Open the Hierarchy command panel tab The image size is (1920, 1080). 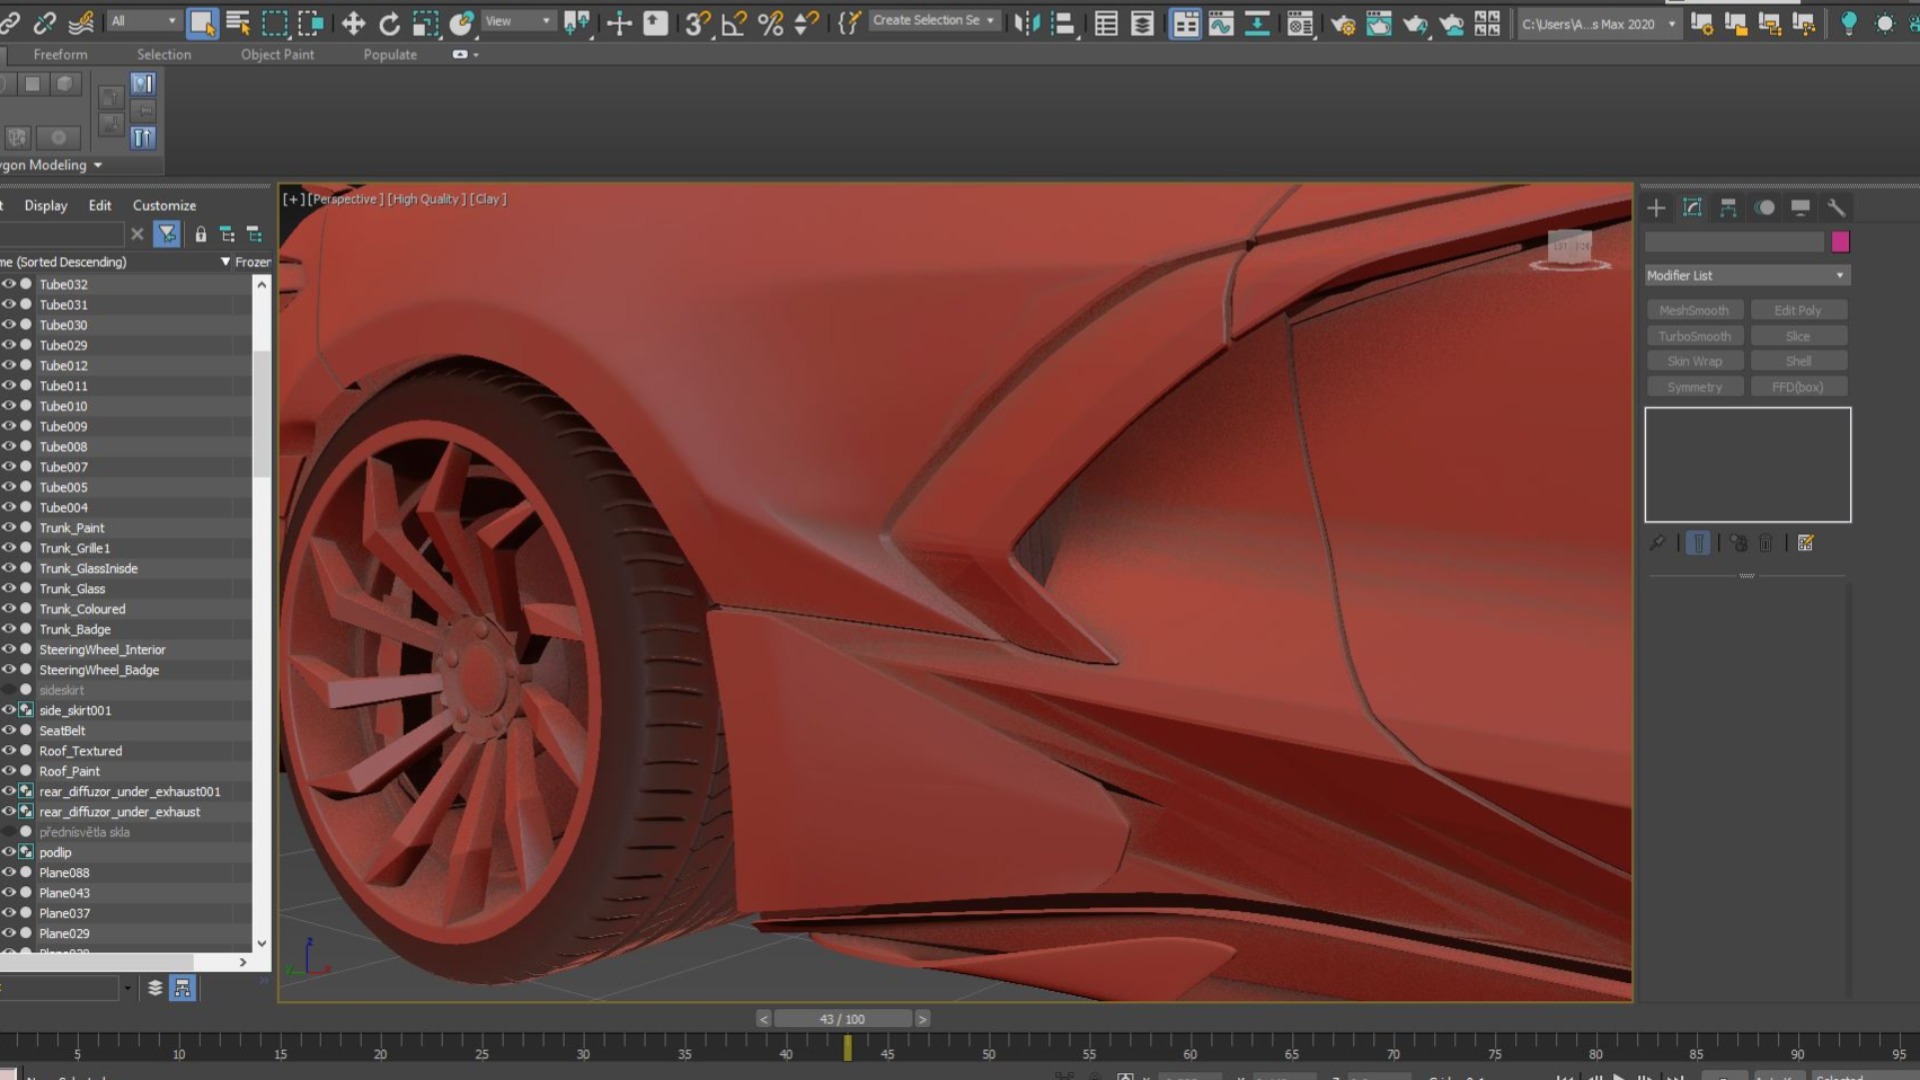point(1728,208)
